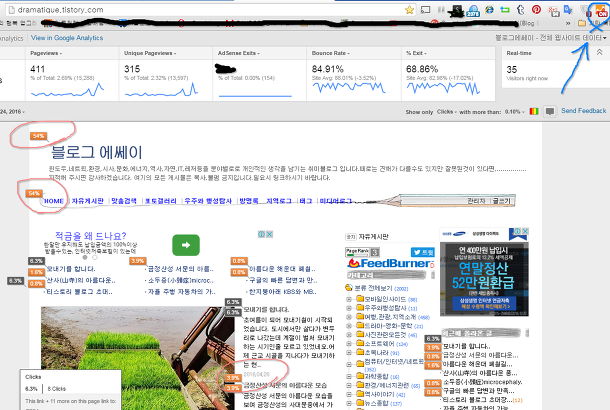Open the Pageviews metric dropdown
This screenshot has width=610, height=410.
click(x=46, y=53)
